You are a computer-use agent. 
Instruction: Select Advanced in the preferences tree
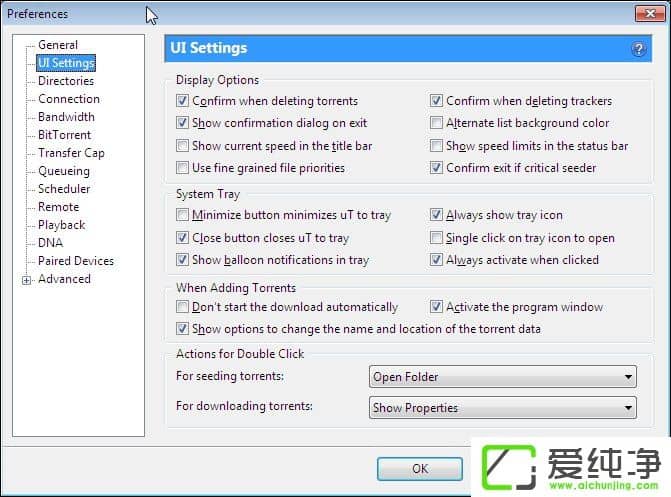64,279
